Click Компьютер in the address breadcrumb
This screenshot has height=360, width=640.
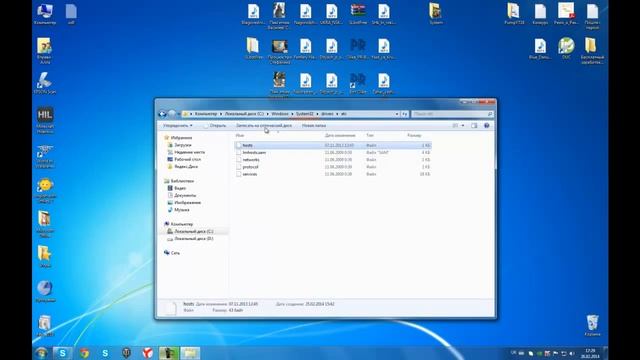pos(206,114)
